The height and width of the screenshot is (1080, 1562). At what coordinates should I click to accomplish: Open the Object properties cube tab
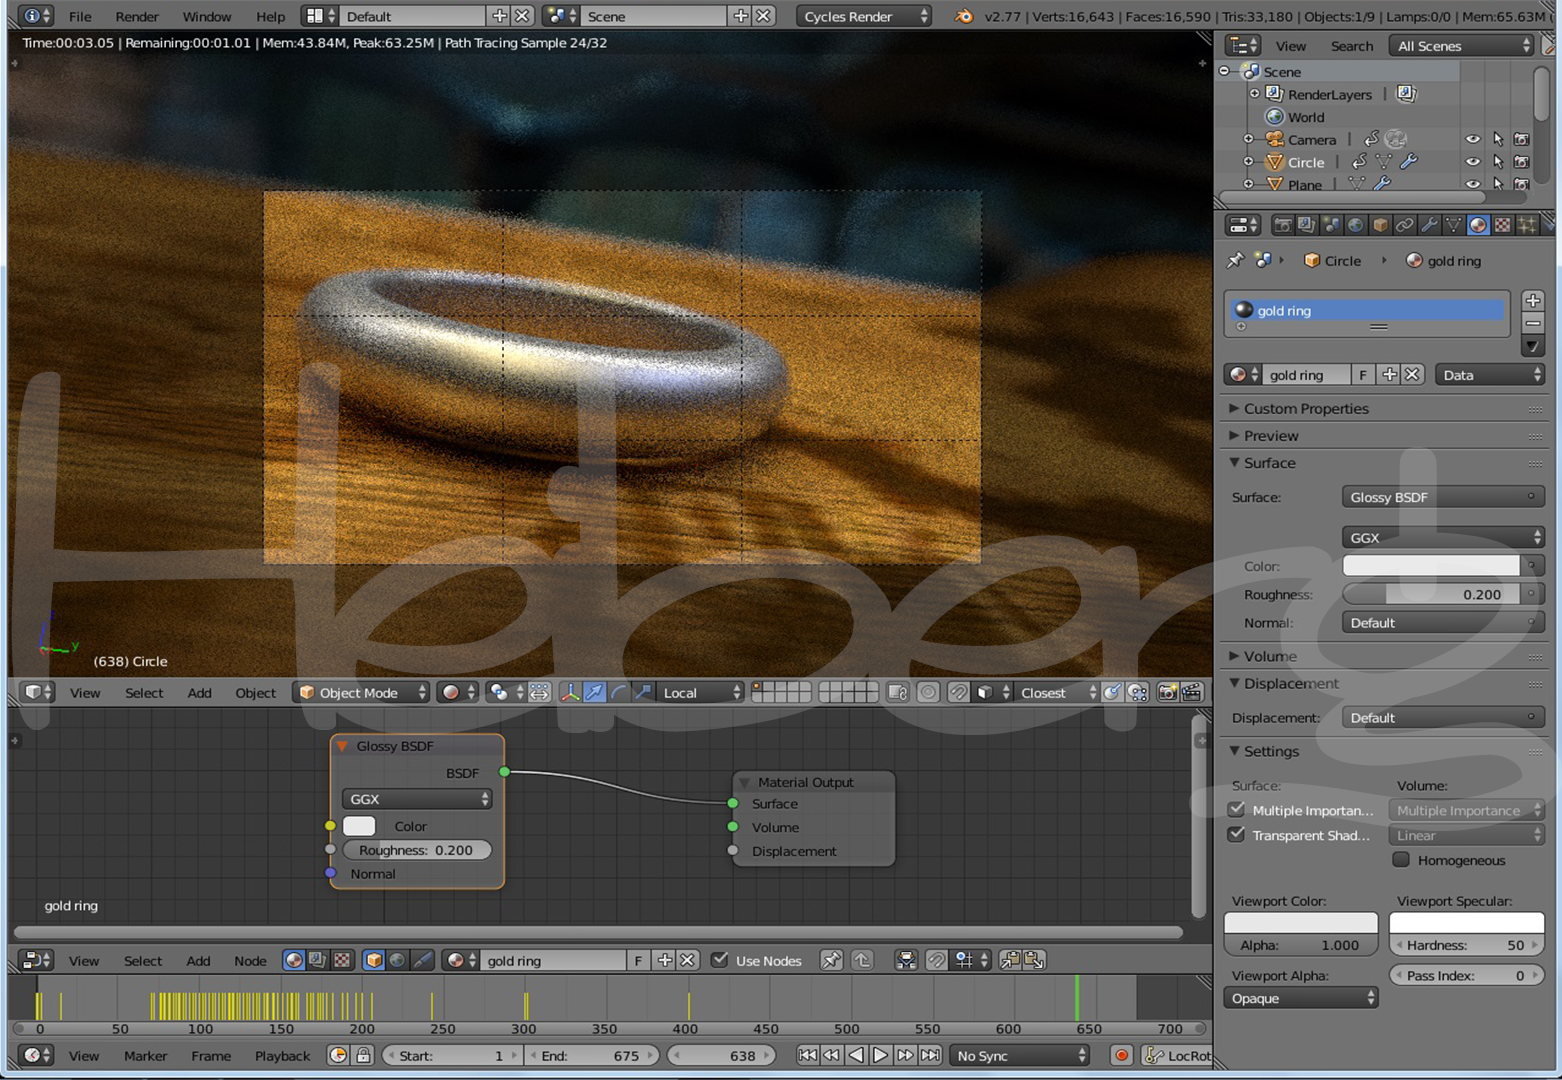[x=1380, y=225]
